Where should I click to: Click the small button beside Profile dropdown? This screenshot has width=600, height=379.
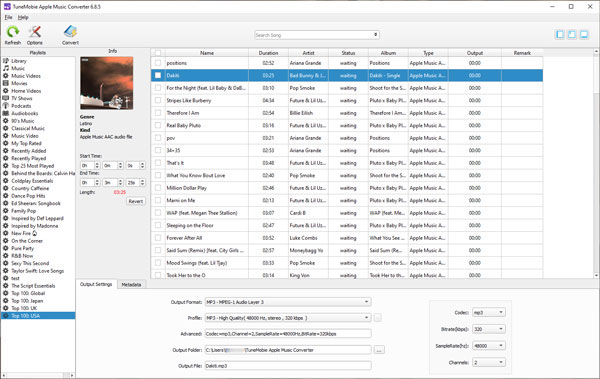click(377, 318)
